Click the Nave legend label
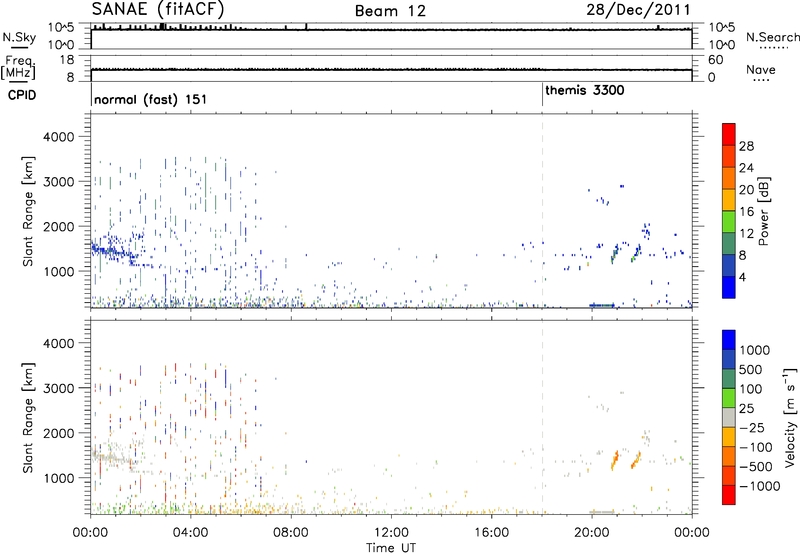 coord(761,69)
